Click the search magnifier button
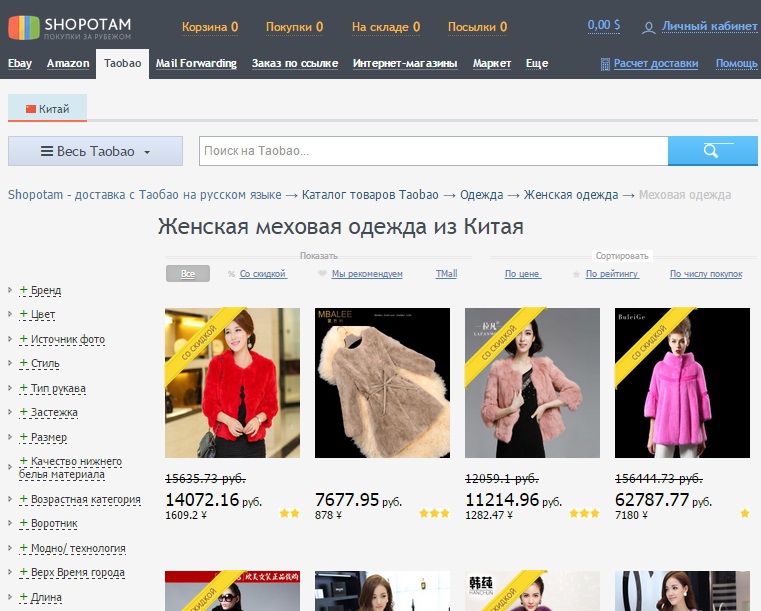This screenshot has width=761, height=611. tap(712, 151)
